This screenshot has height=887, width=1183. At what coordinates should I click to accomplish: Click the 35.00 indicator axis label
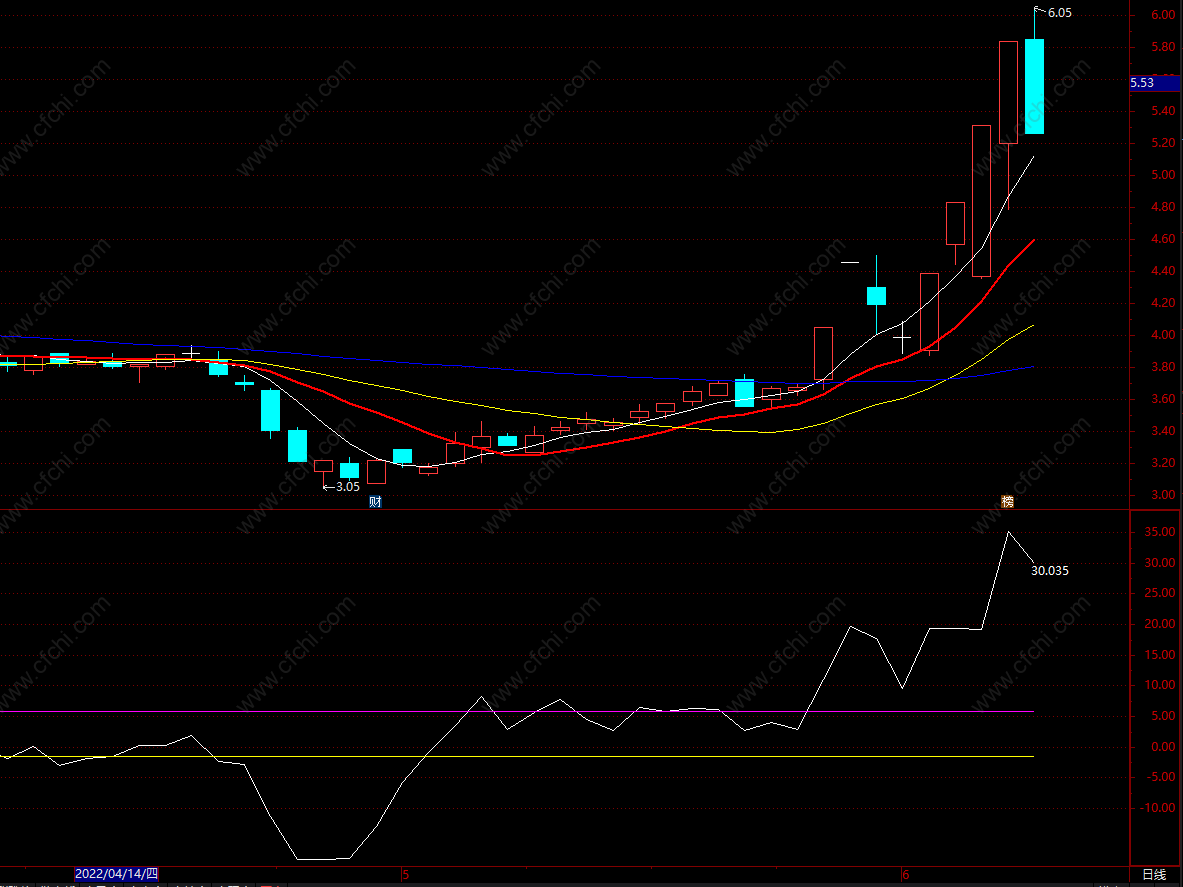click(1160, 532)
